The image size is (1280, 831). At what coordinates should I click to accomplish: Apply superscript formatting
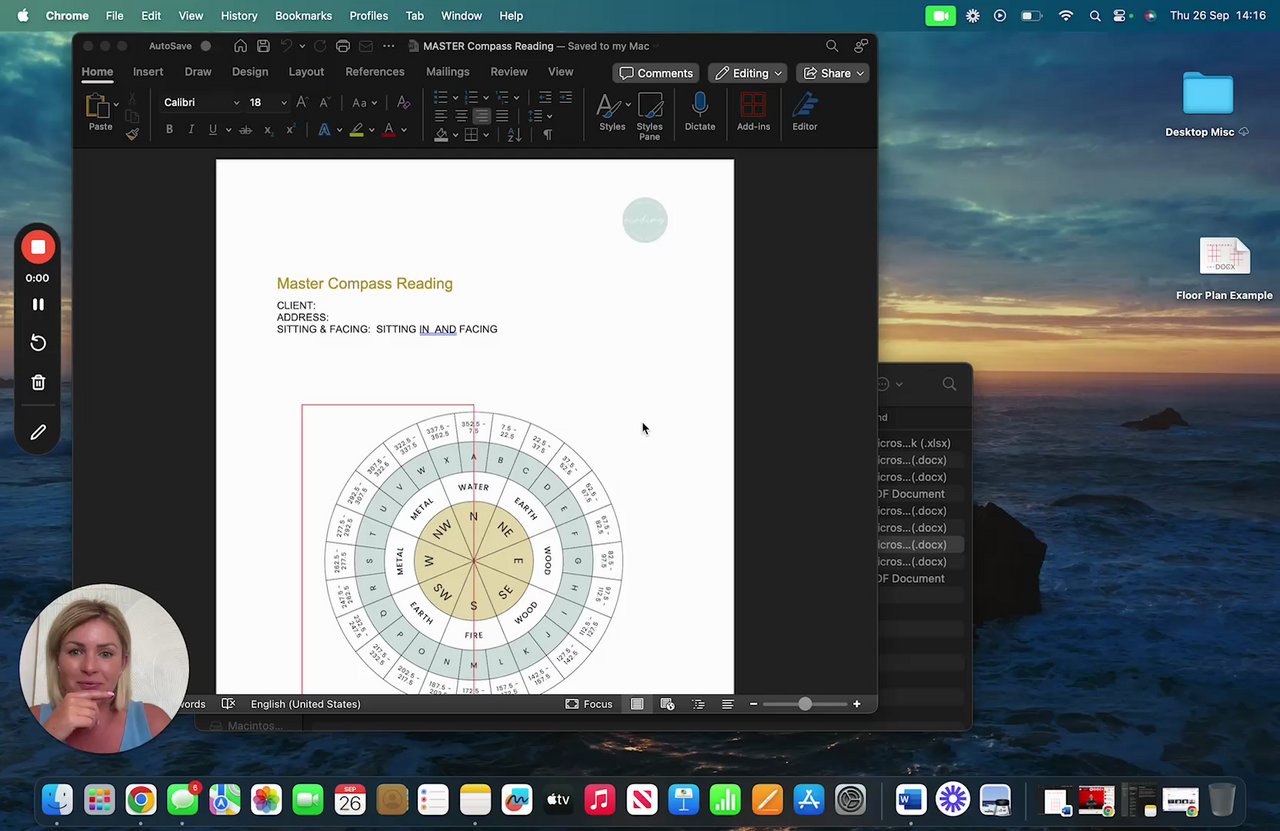point(290,130)
